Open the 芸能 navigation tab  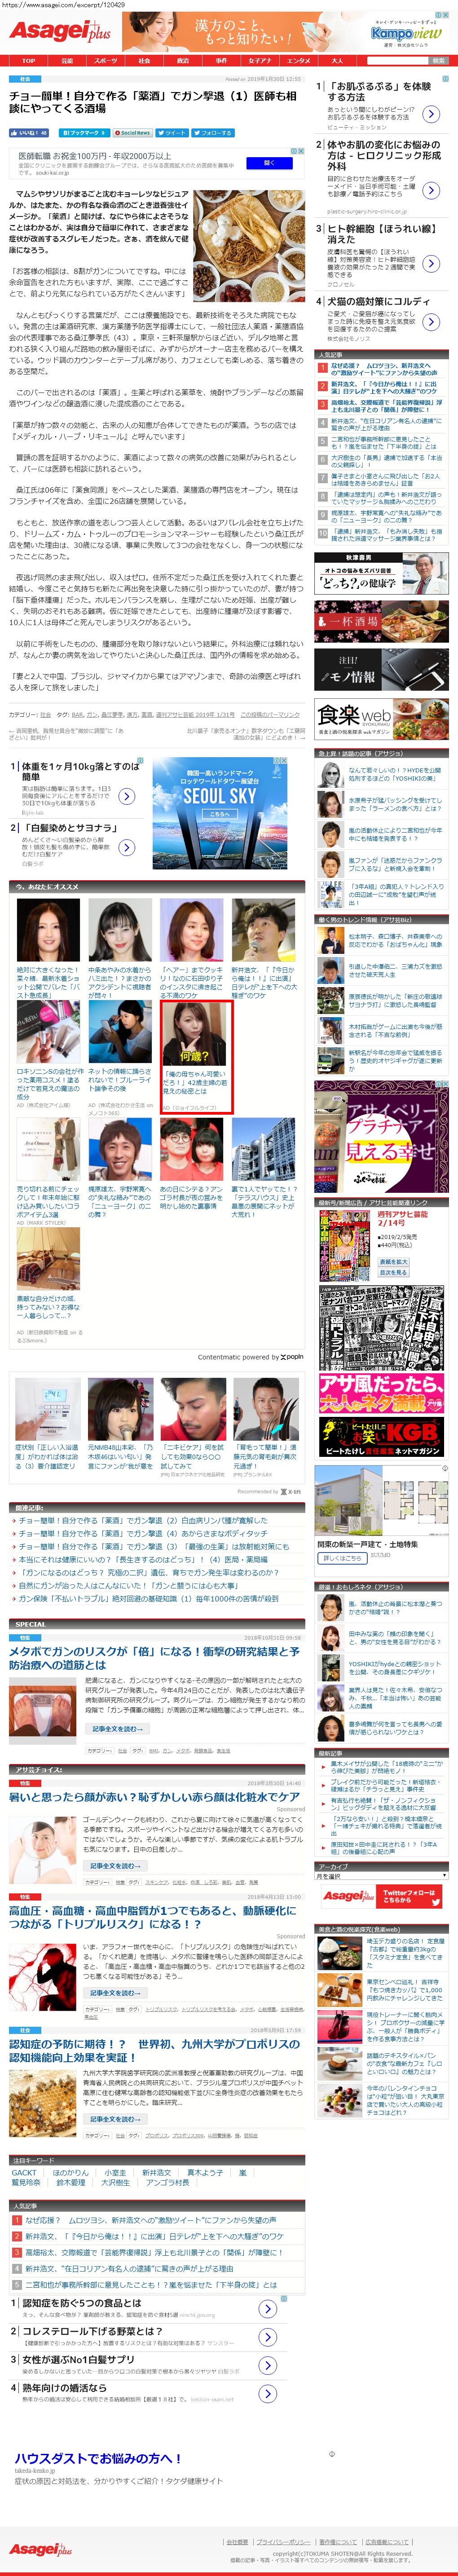click(67, 61)
